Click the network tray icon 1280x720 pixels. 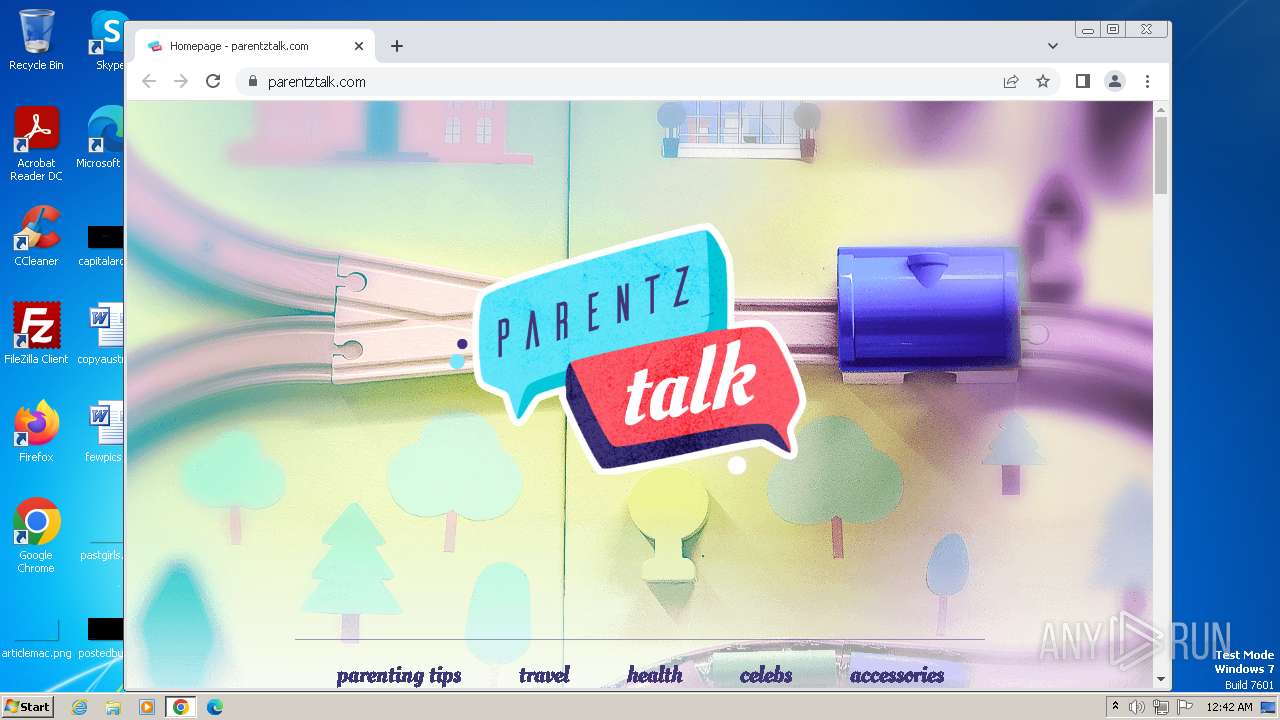tap(1160, 707)
